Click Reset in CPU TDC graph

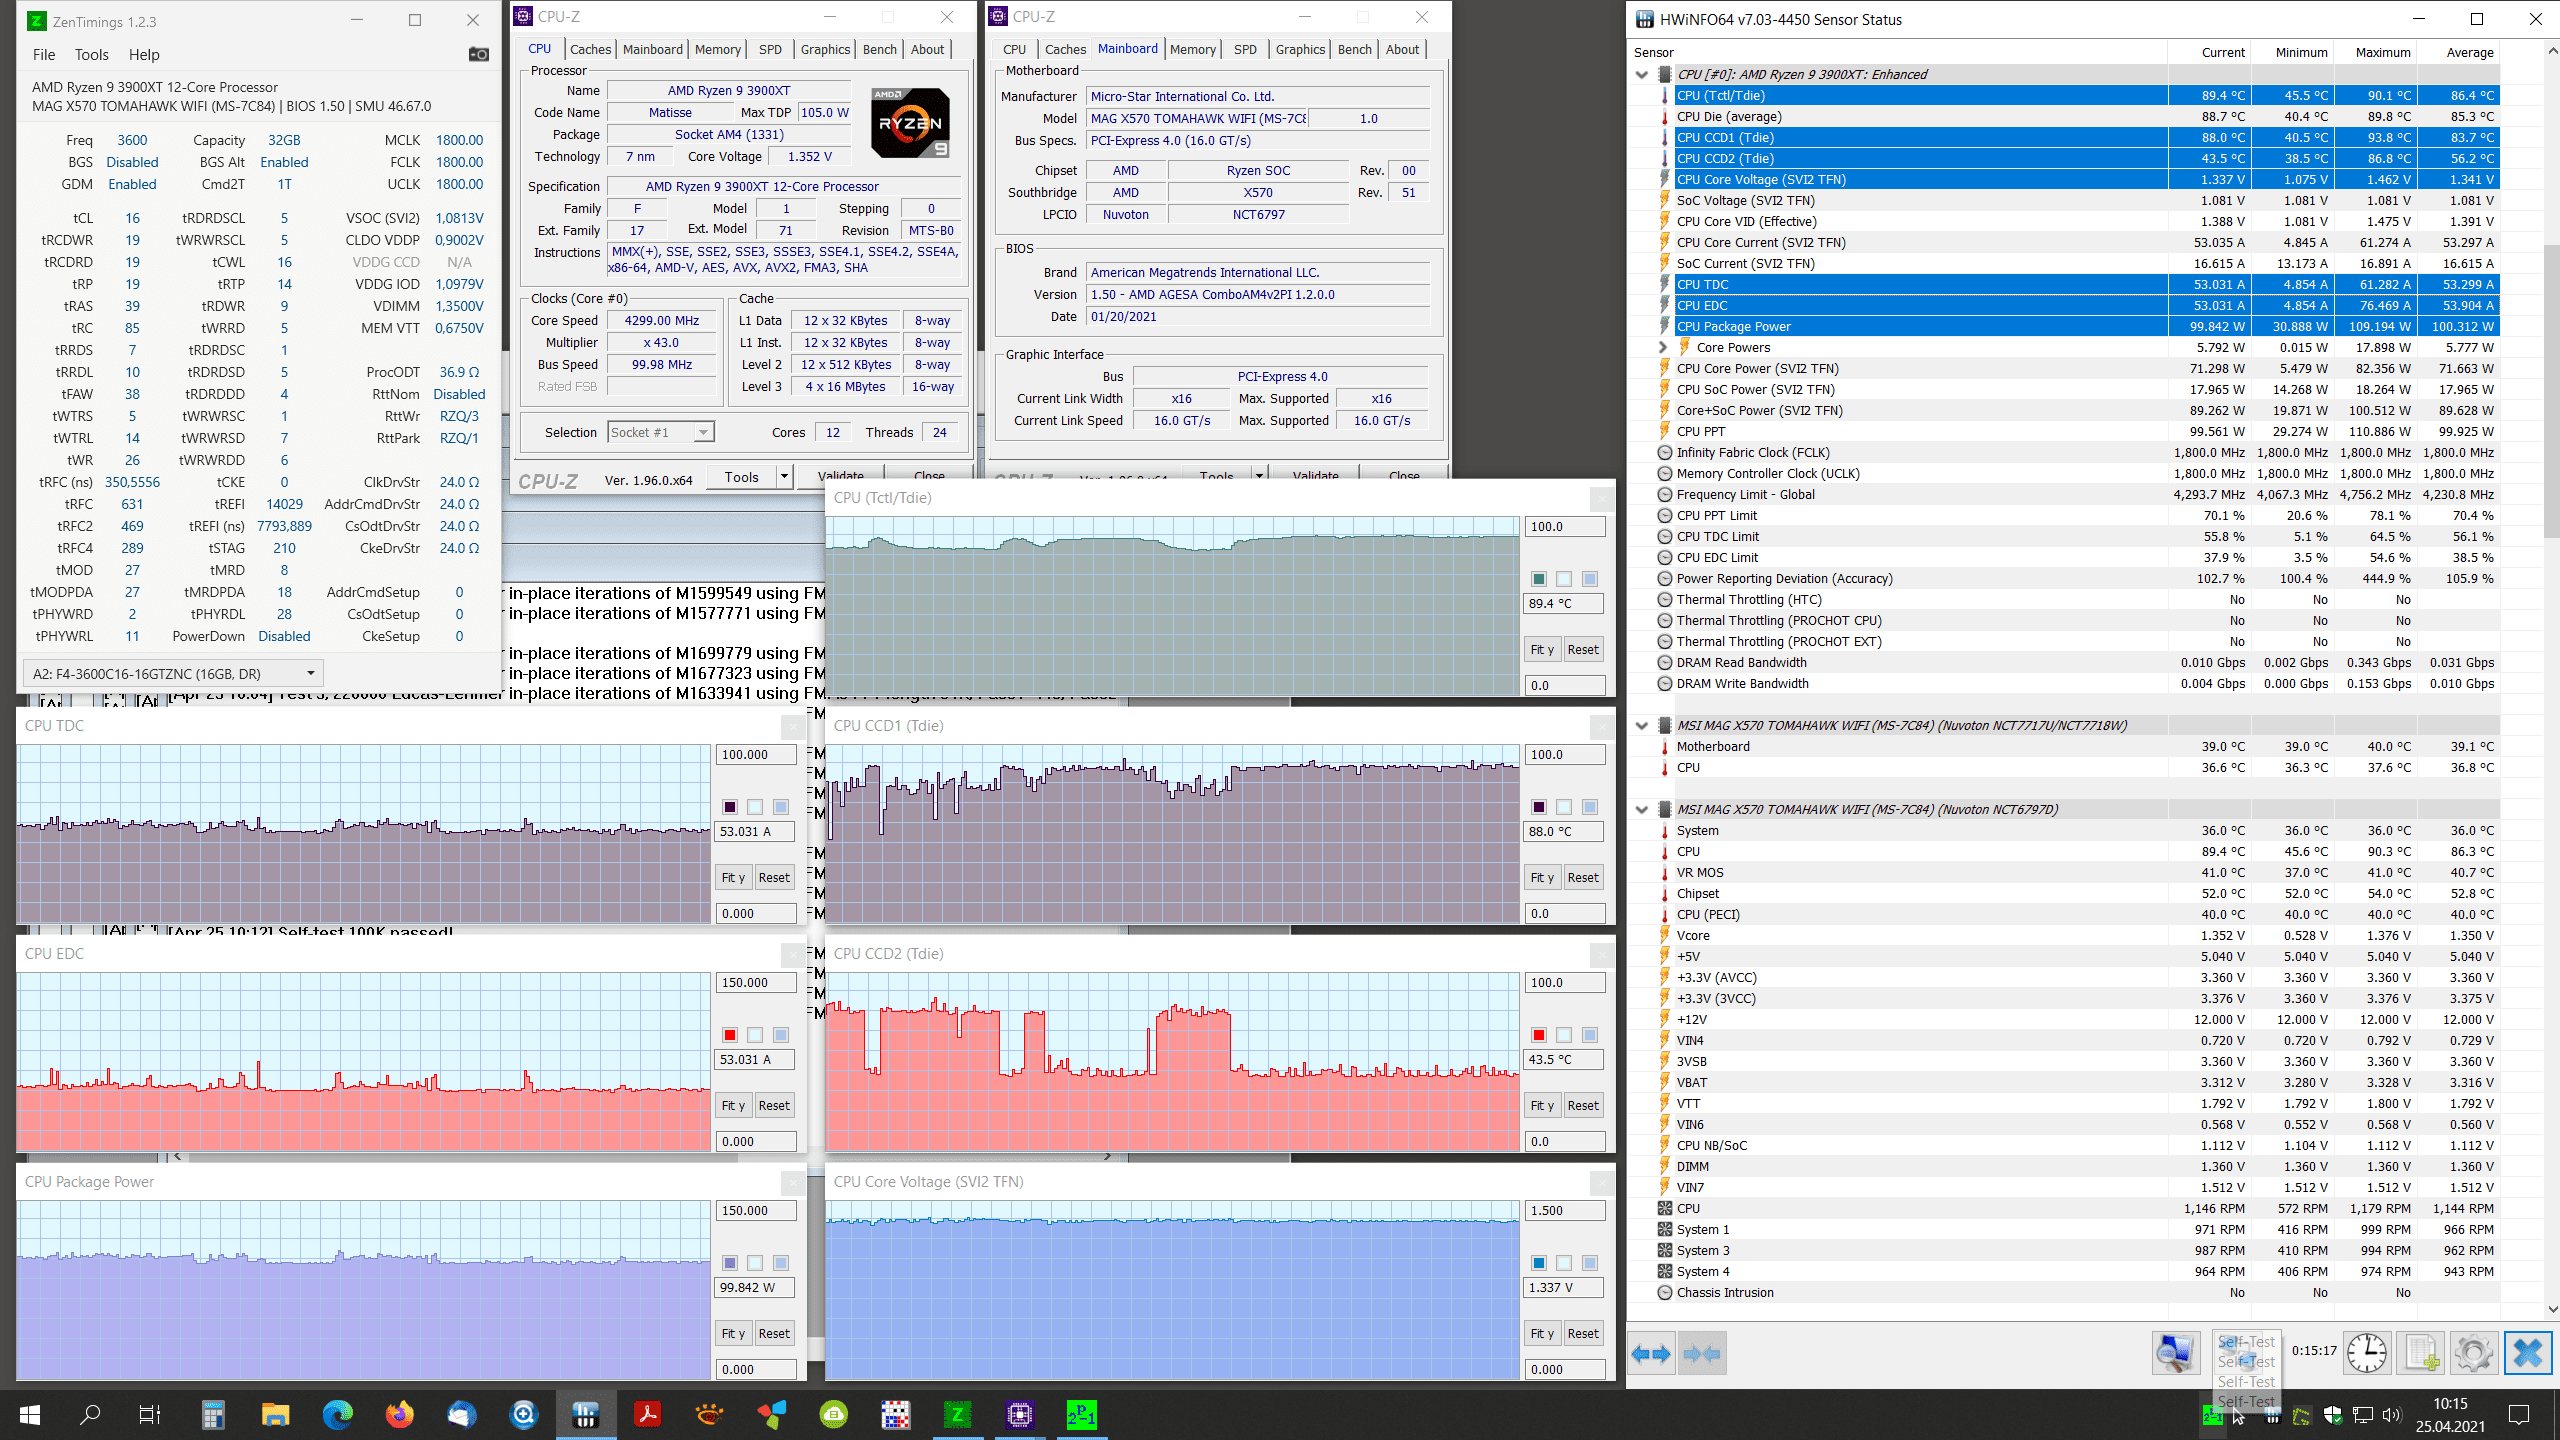point(774,877)
